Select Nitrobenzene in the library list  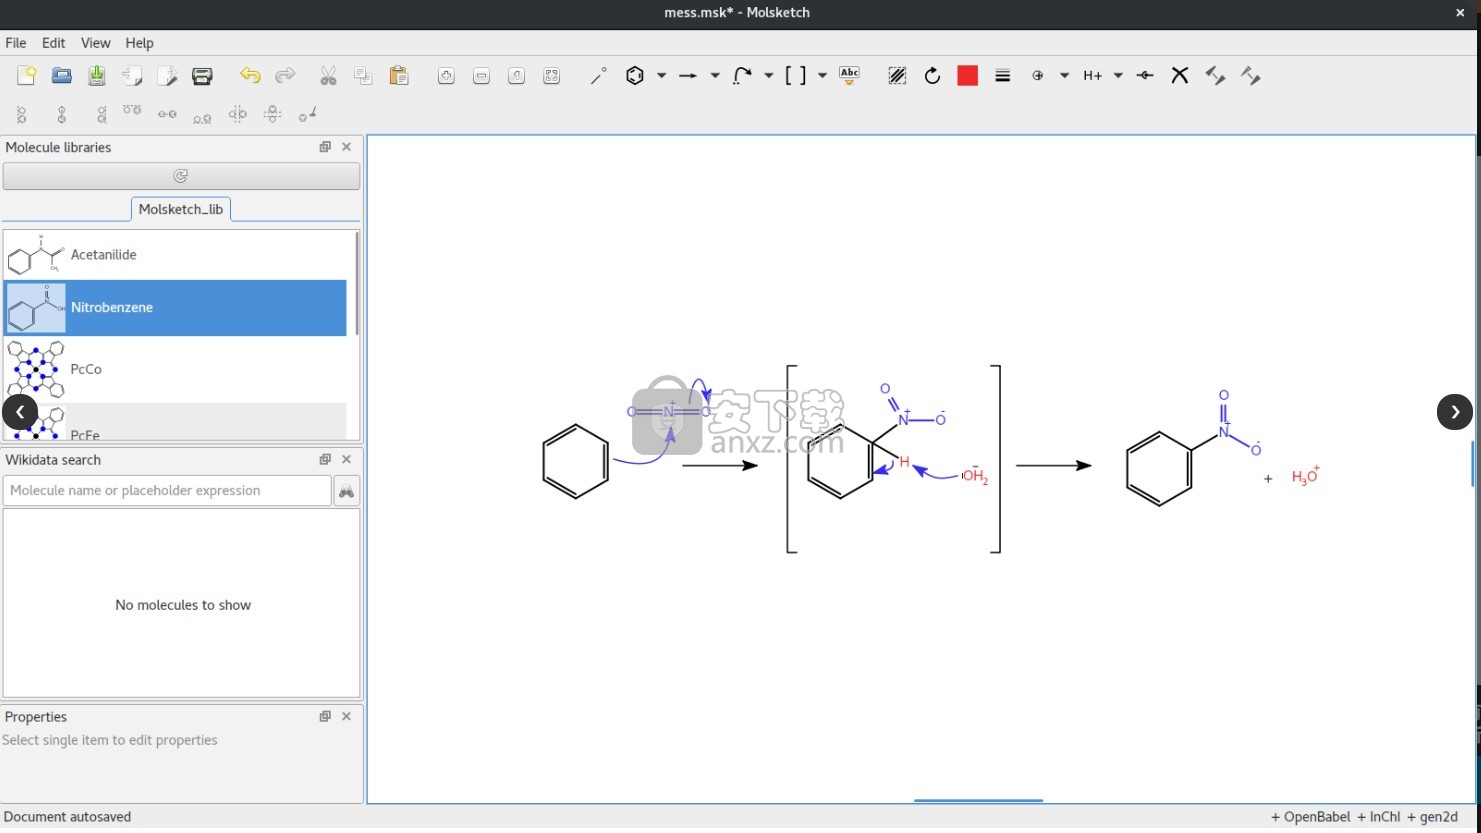176,307
